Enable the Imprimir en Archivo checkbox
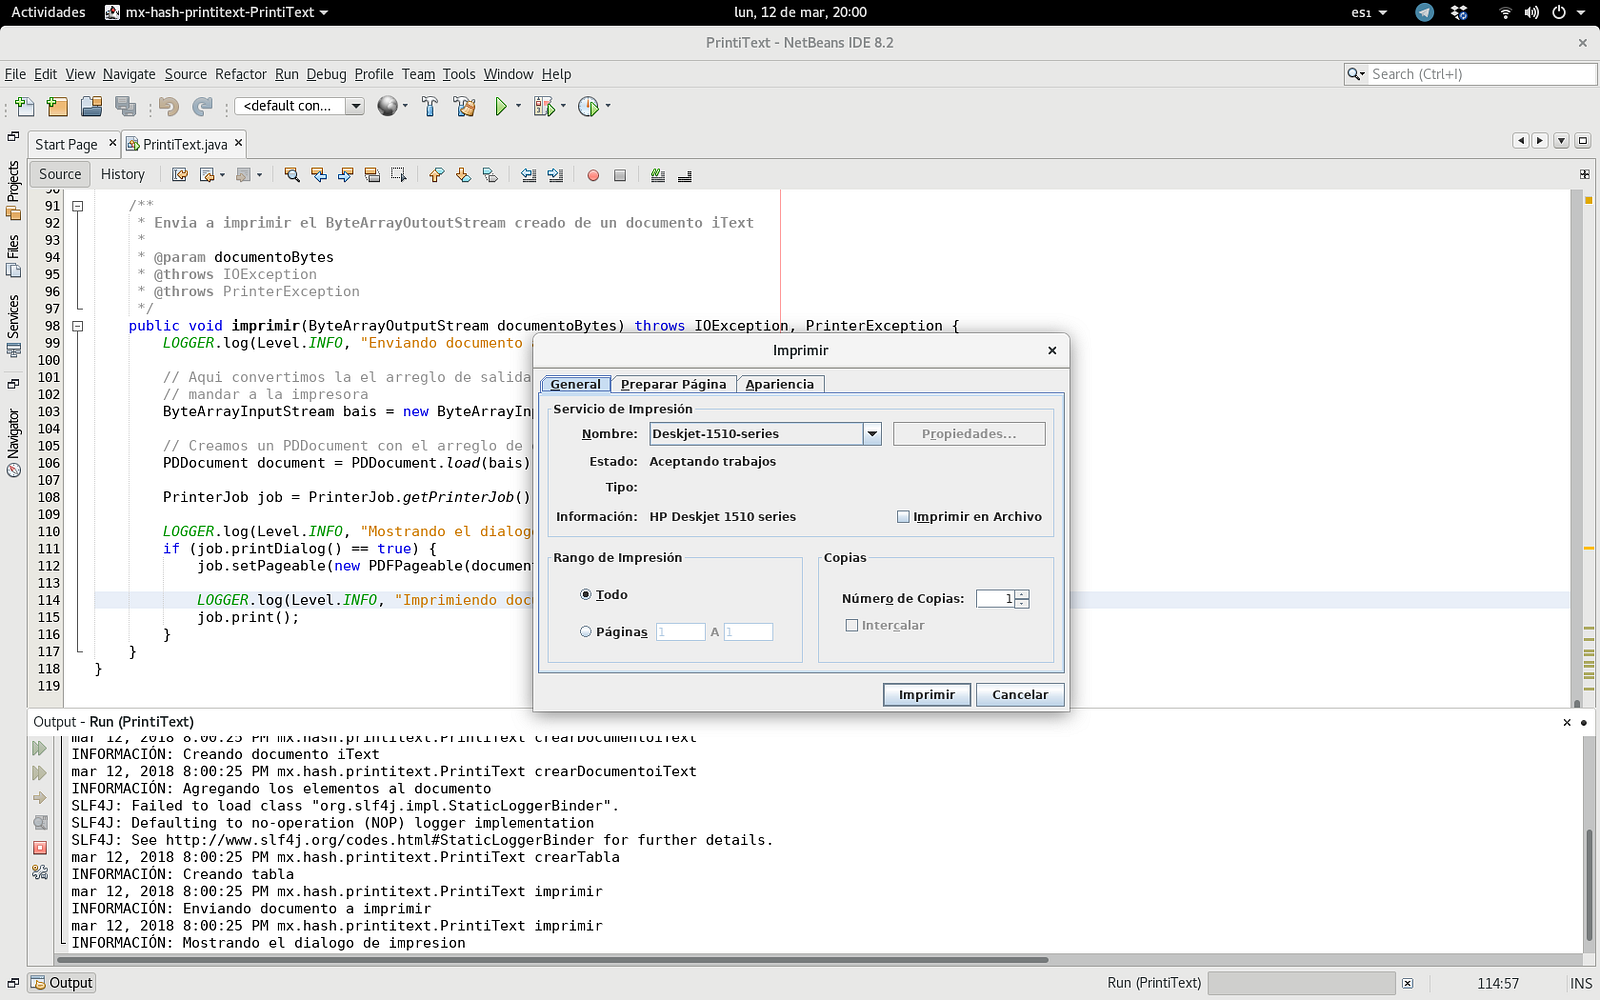Image resolution: width=1600 pixels, height=1000 pixels. pyautogui.click(x=903, y=517)
